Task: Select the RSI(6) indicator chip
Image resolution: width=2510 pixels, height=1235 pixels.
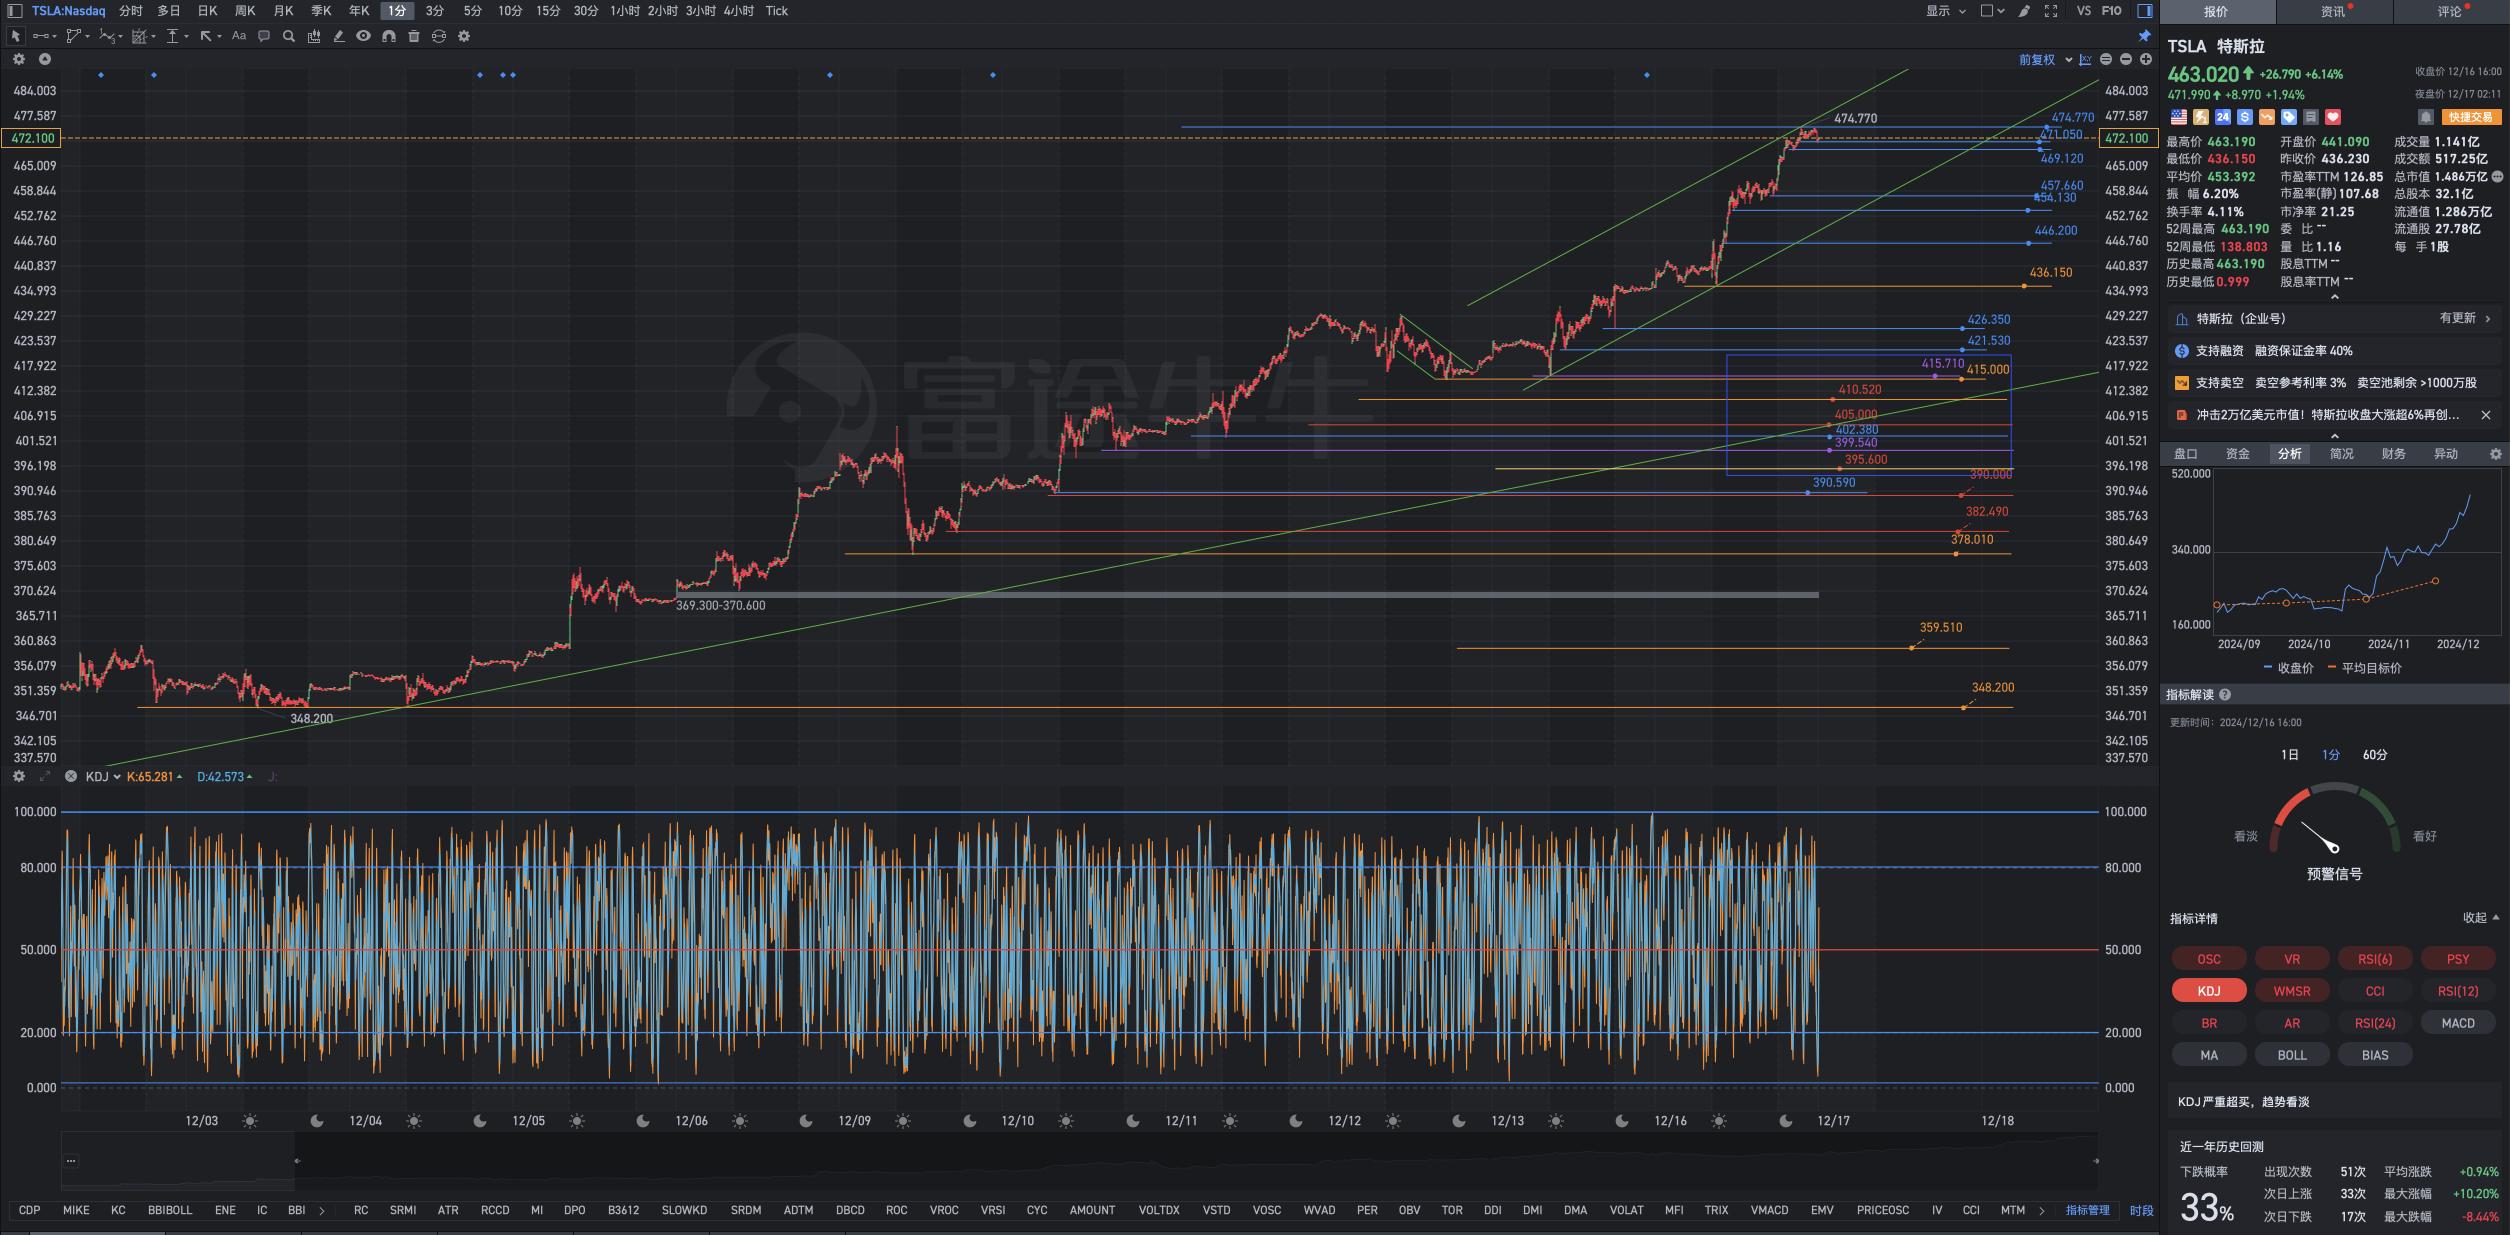Action: point(2375,959)
